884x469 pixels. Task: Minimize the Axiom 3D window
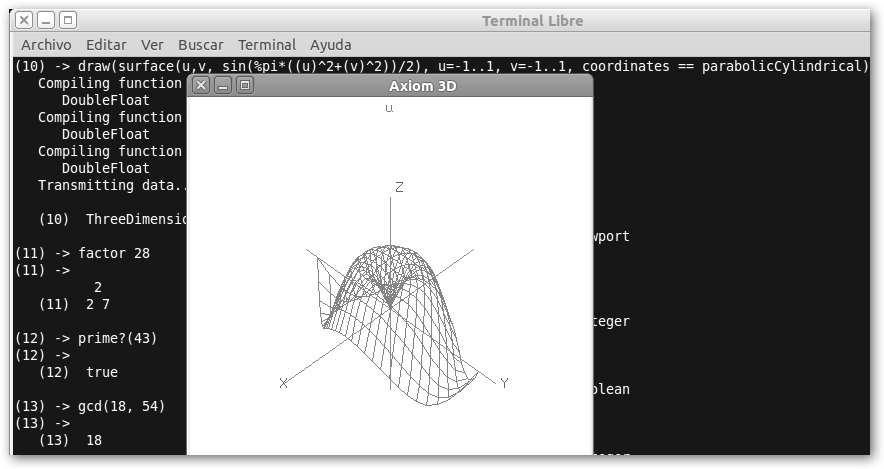pos(223,86)
